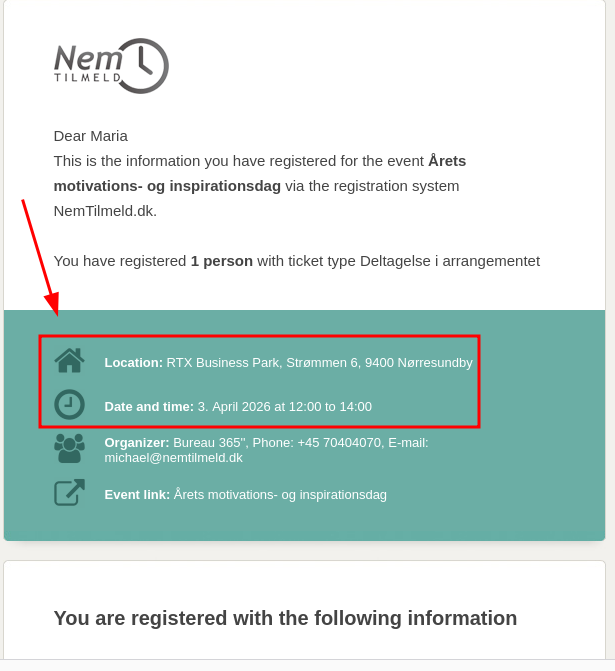This screenshot has height=671, width=615.
Task: Click the michael@nemtilmeld.dk email address
Action: (x=173, y=458)
